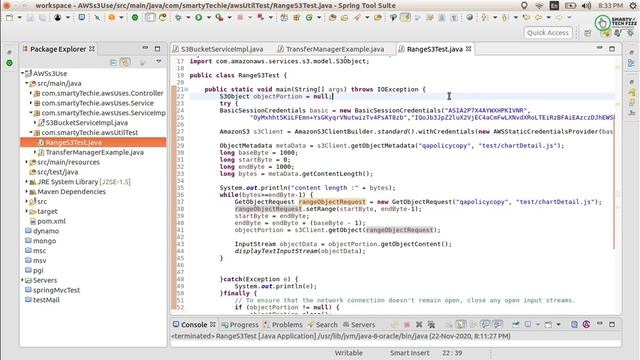Click the Debug bug icon in toolbar

[178, 18]
